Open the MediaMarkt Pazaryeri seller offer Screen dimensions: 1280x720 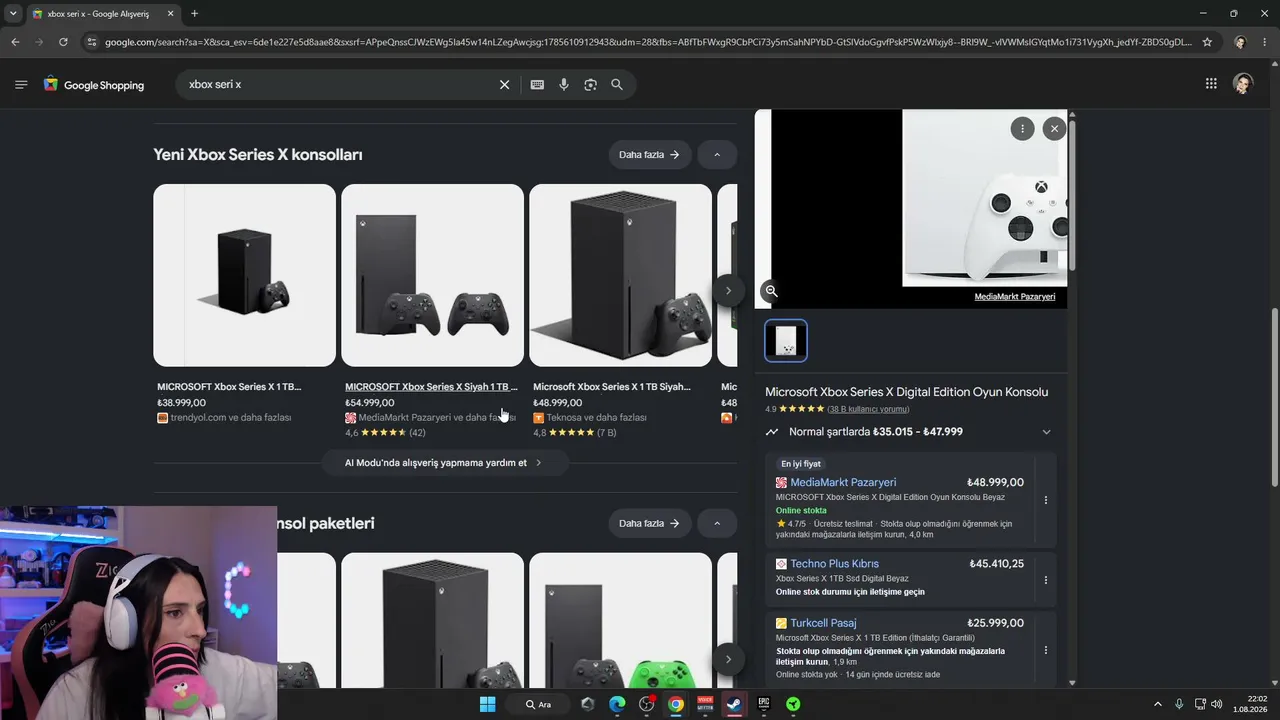tap(843, 482)
